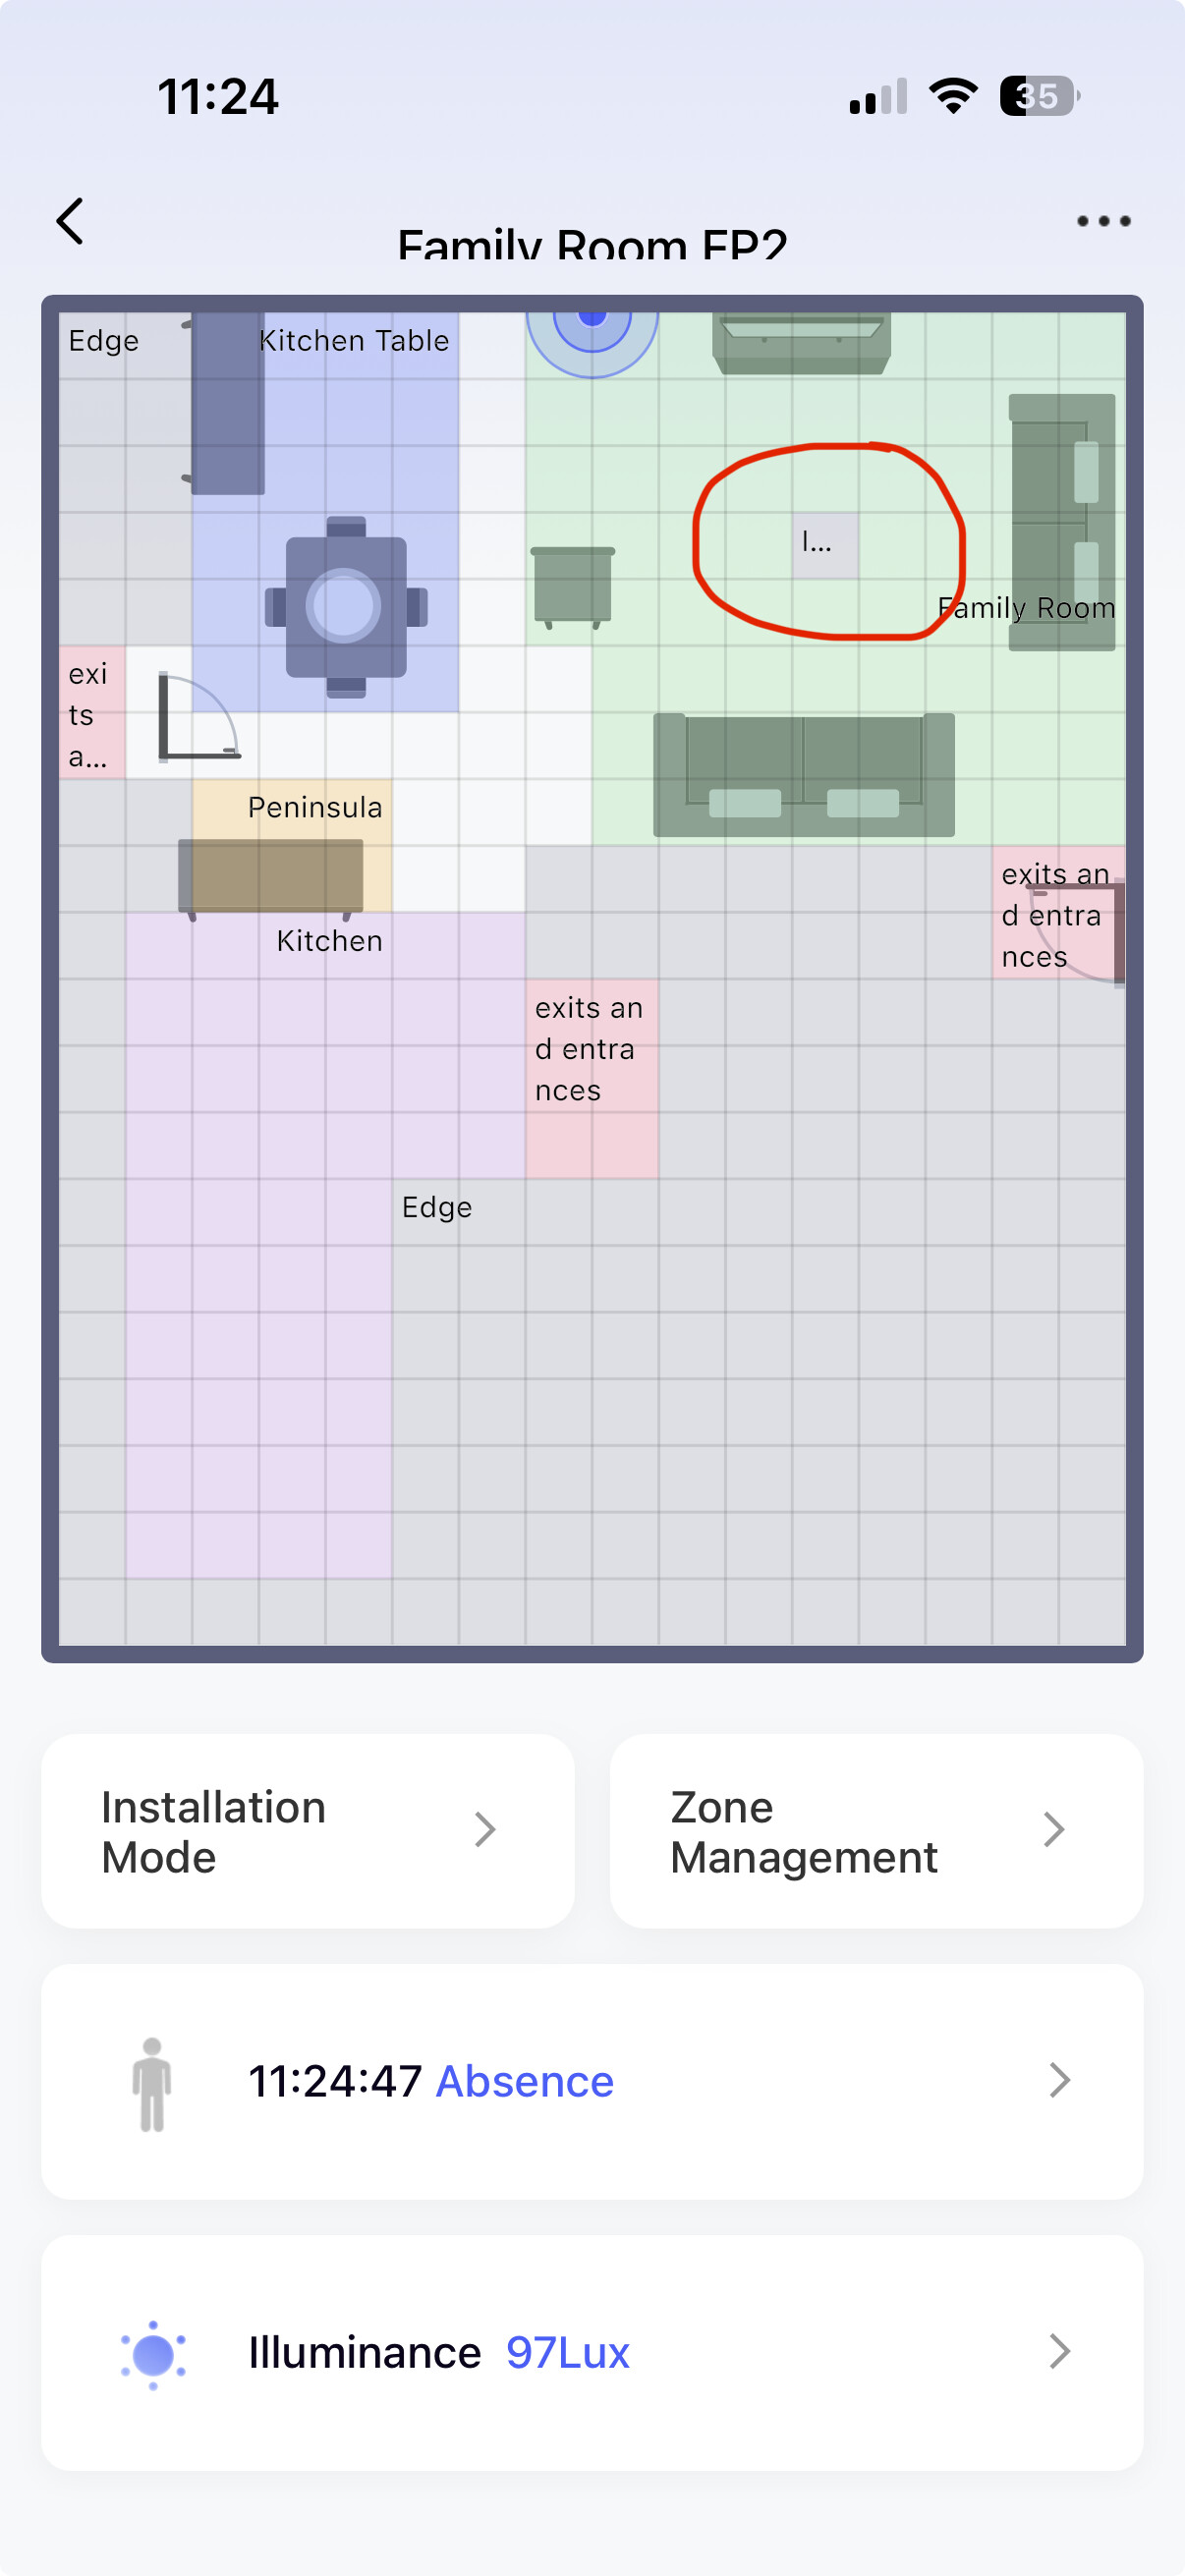
Task: Open the three-dot more options menu
Action: click(x=1103, y=221)
